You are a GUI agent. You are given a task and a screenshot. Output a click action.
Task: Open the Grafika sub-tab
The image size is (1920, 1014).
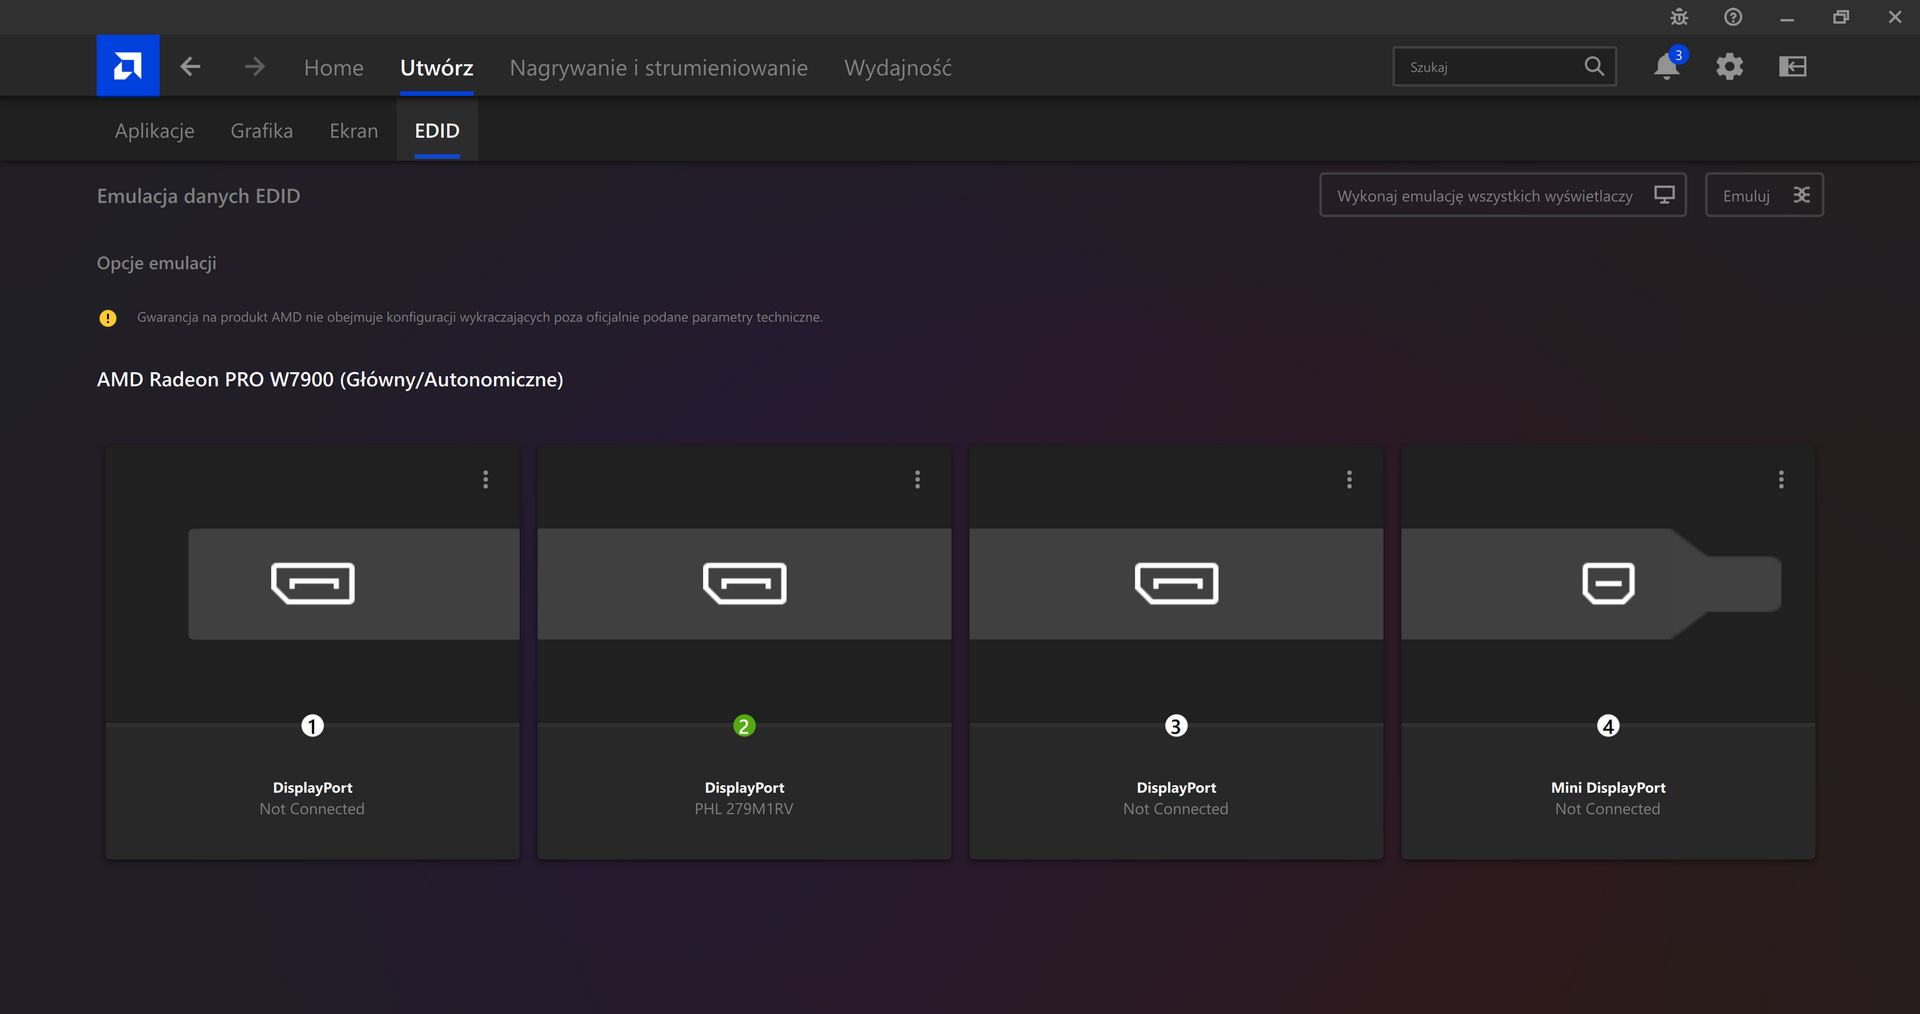[x=262, y=131]
